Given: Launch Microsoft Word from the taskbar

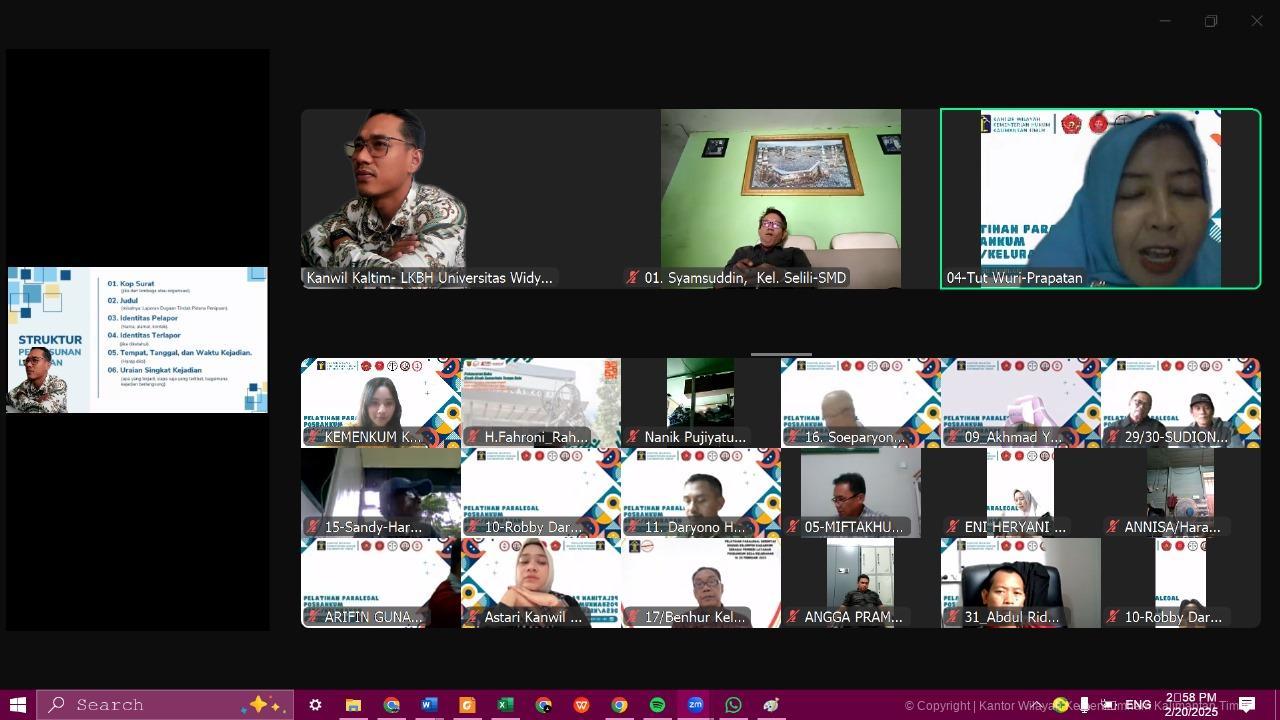Looking at the screenshot, I should (x=429, y=705).
